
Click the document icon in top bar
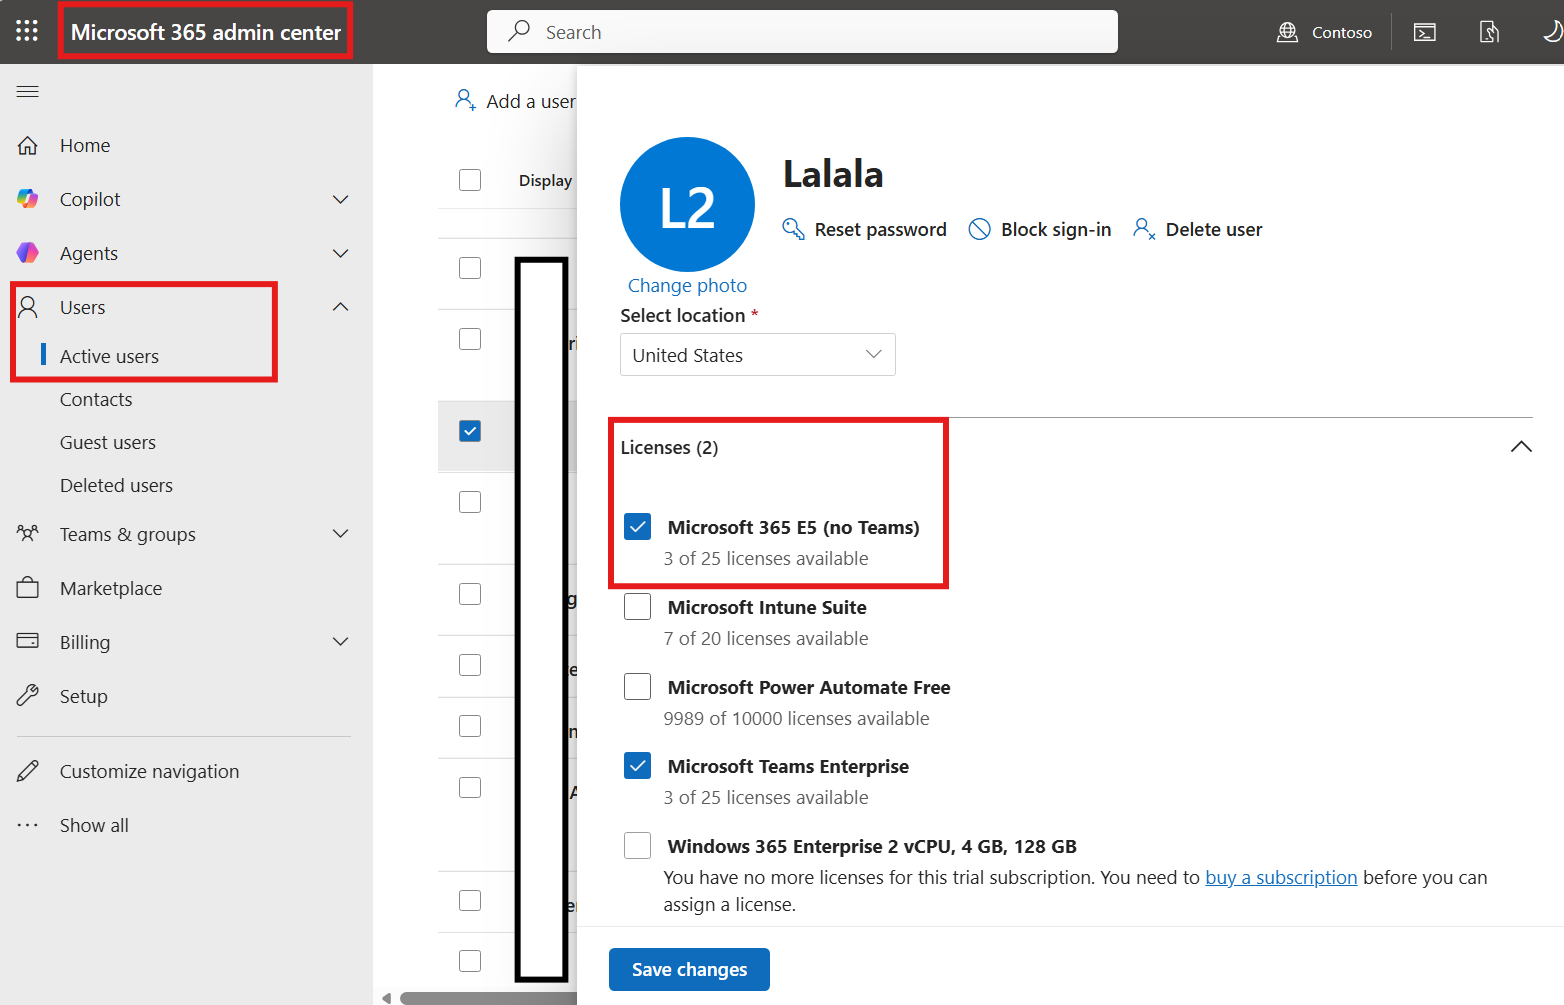pyautogui.click(x=1489, y=32)
